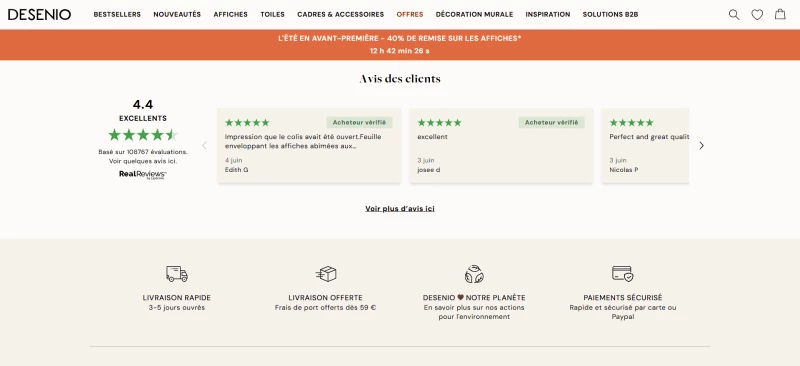This screenshot has height=366, width=800.
Task: Click the planet recycling icon
Action: click(474, 274)
